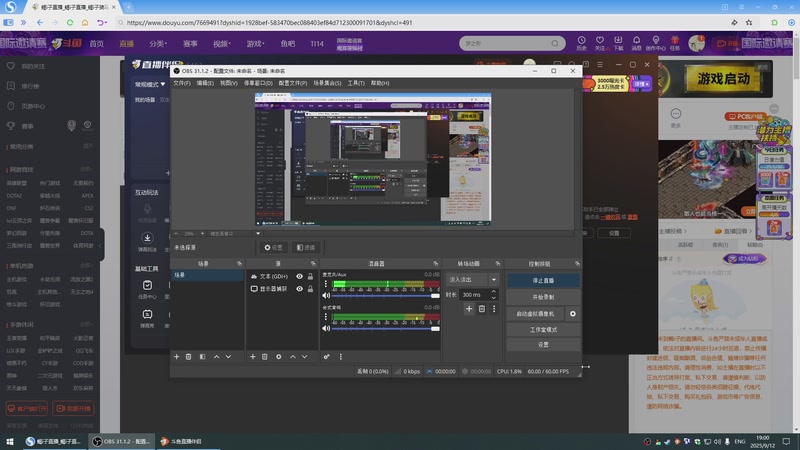Toggle visibility of 文本 (GDI+) source

coord(299,276)
